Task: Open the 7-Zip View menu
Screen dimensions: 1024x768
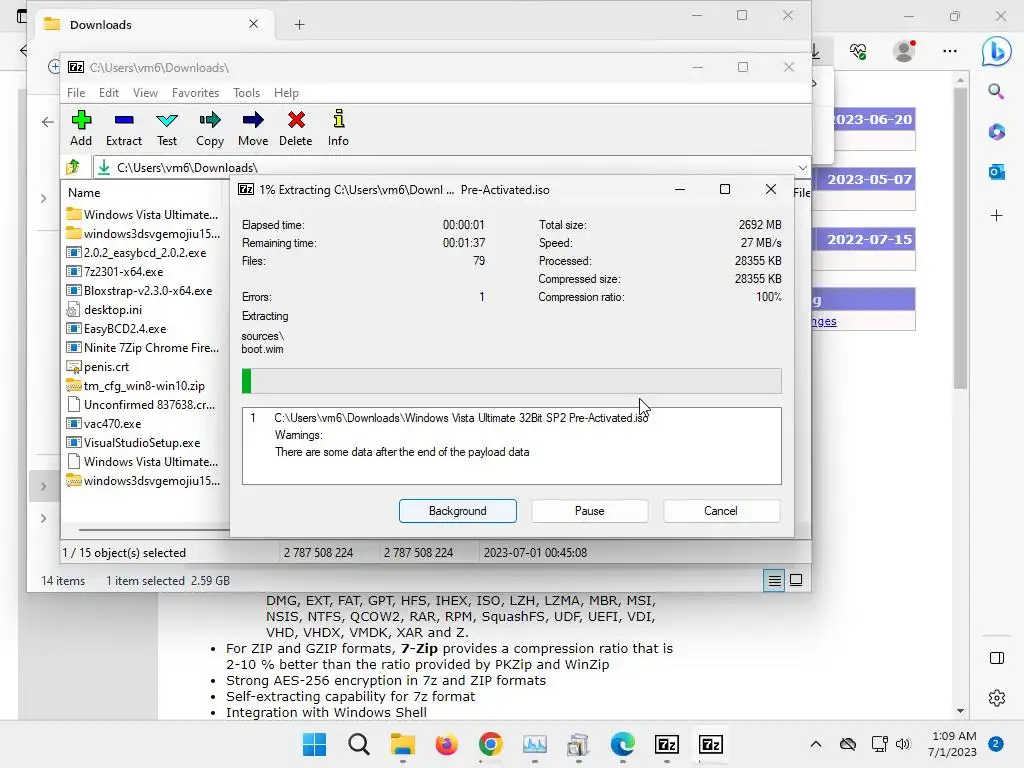Action: tap(145, 93)
